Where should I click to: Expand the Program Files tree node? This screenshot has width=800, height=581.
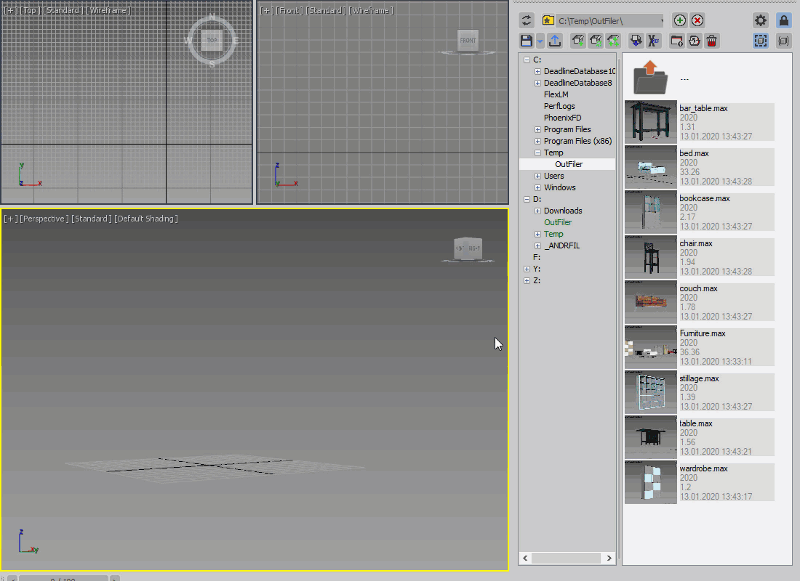point(537,130)
